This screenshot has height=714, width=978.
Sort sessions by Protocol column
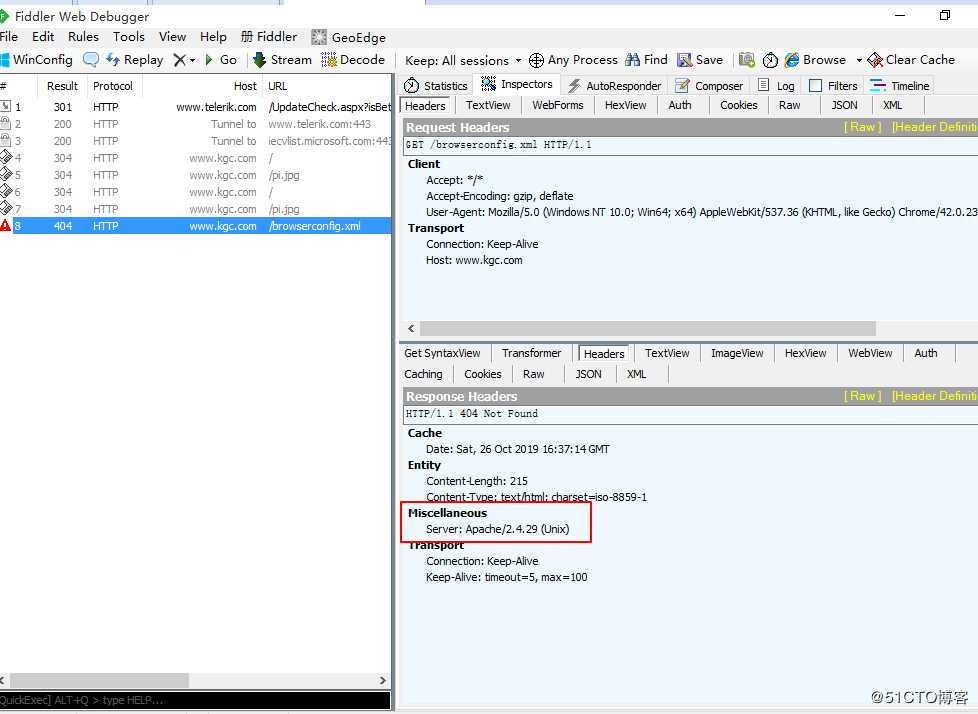coord(113,86)
